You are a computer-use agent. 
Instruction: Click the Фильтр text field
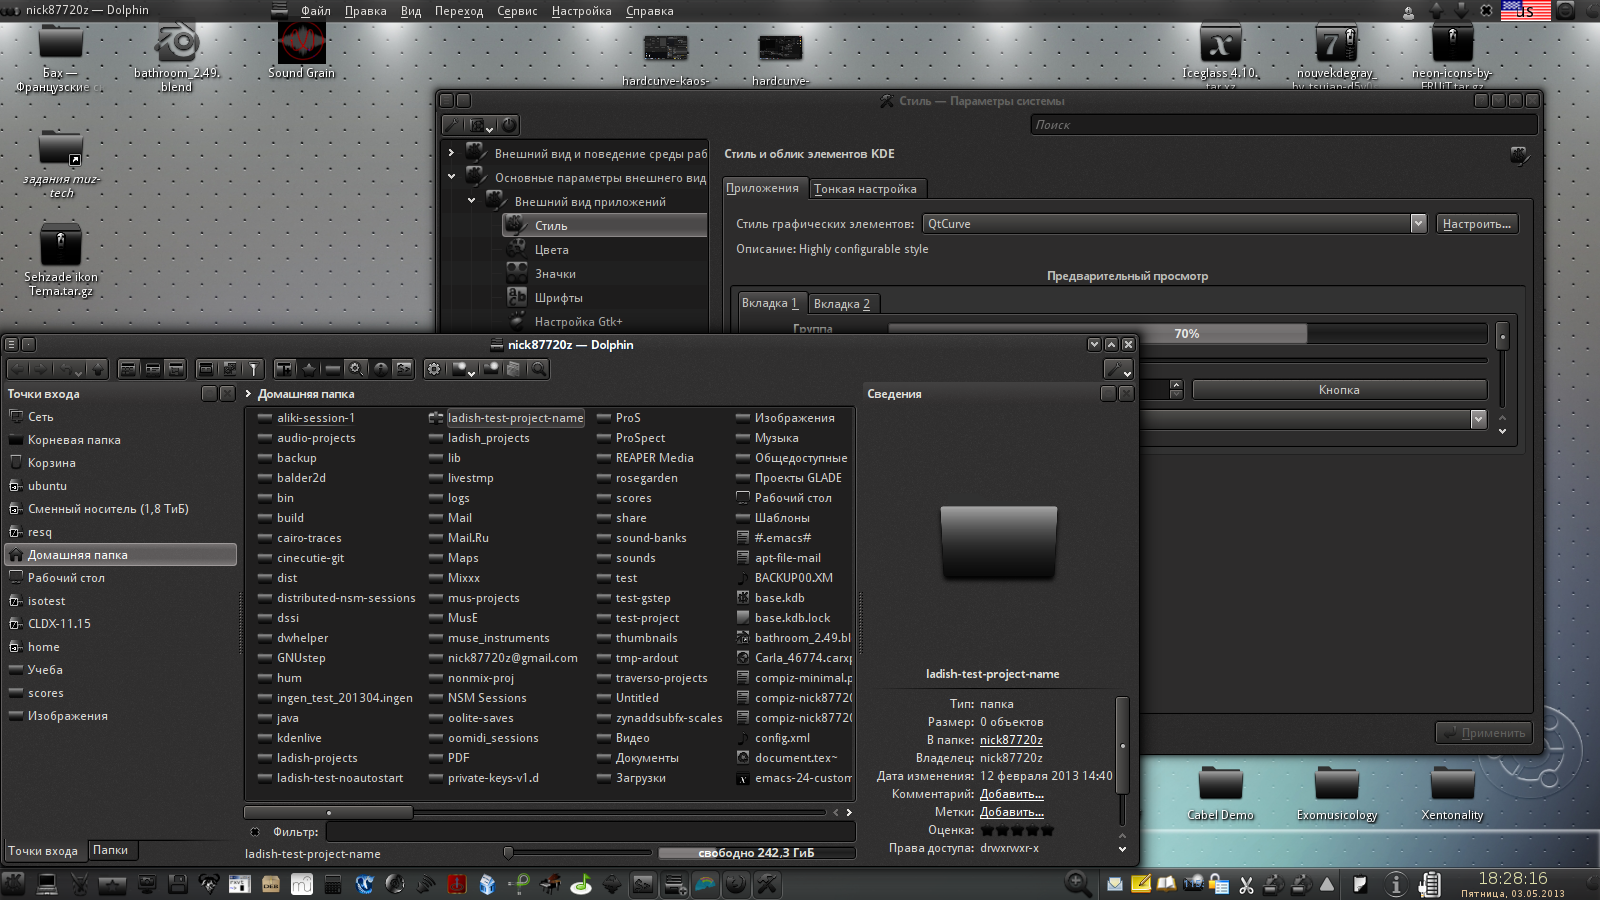590,832
